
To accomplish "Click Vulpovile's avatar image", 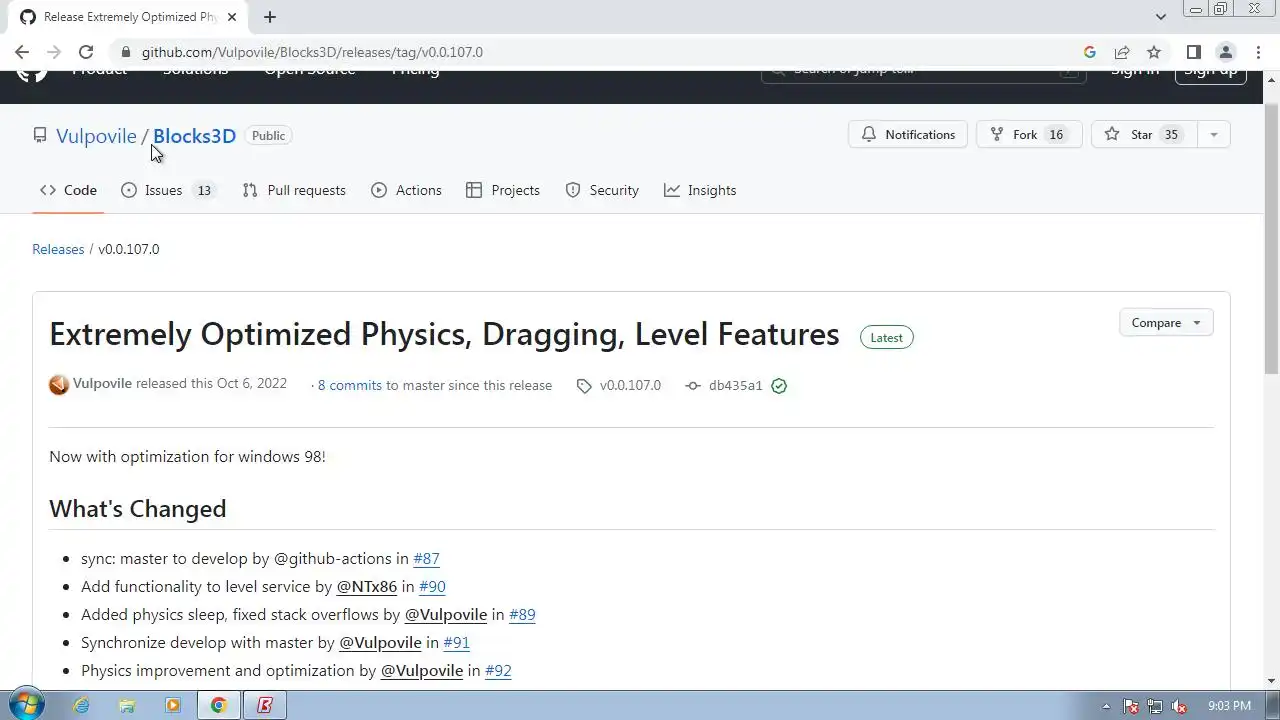I will [x=59, y=385].
